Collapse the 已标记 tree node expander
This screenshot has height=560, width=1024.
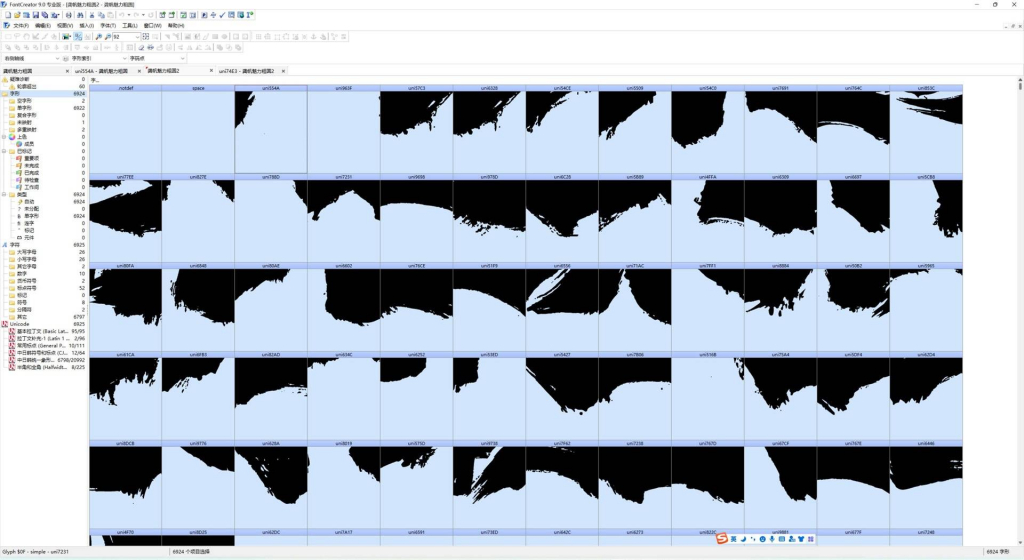click(x=4, y=151)
